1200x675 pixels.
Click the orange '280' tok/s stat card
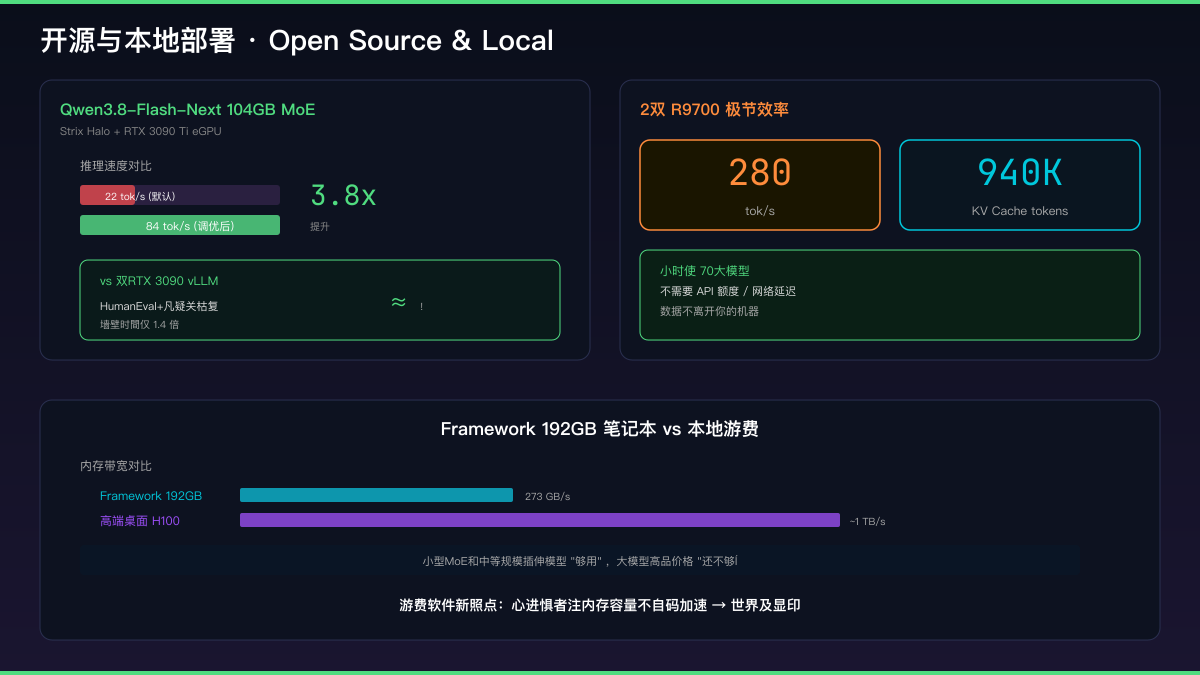click(760, 185)
